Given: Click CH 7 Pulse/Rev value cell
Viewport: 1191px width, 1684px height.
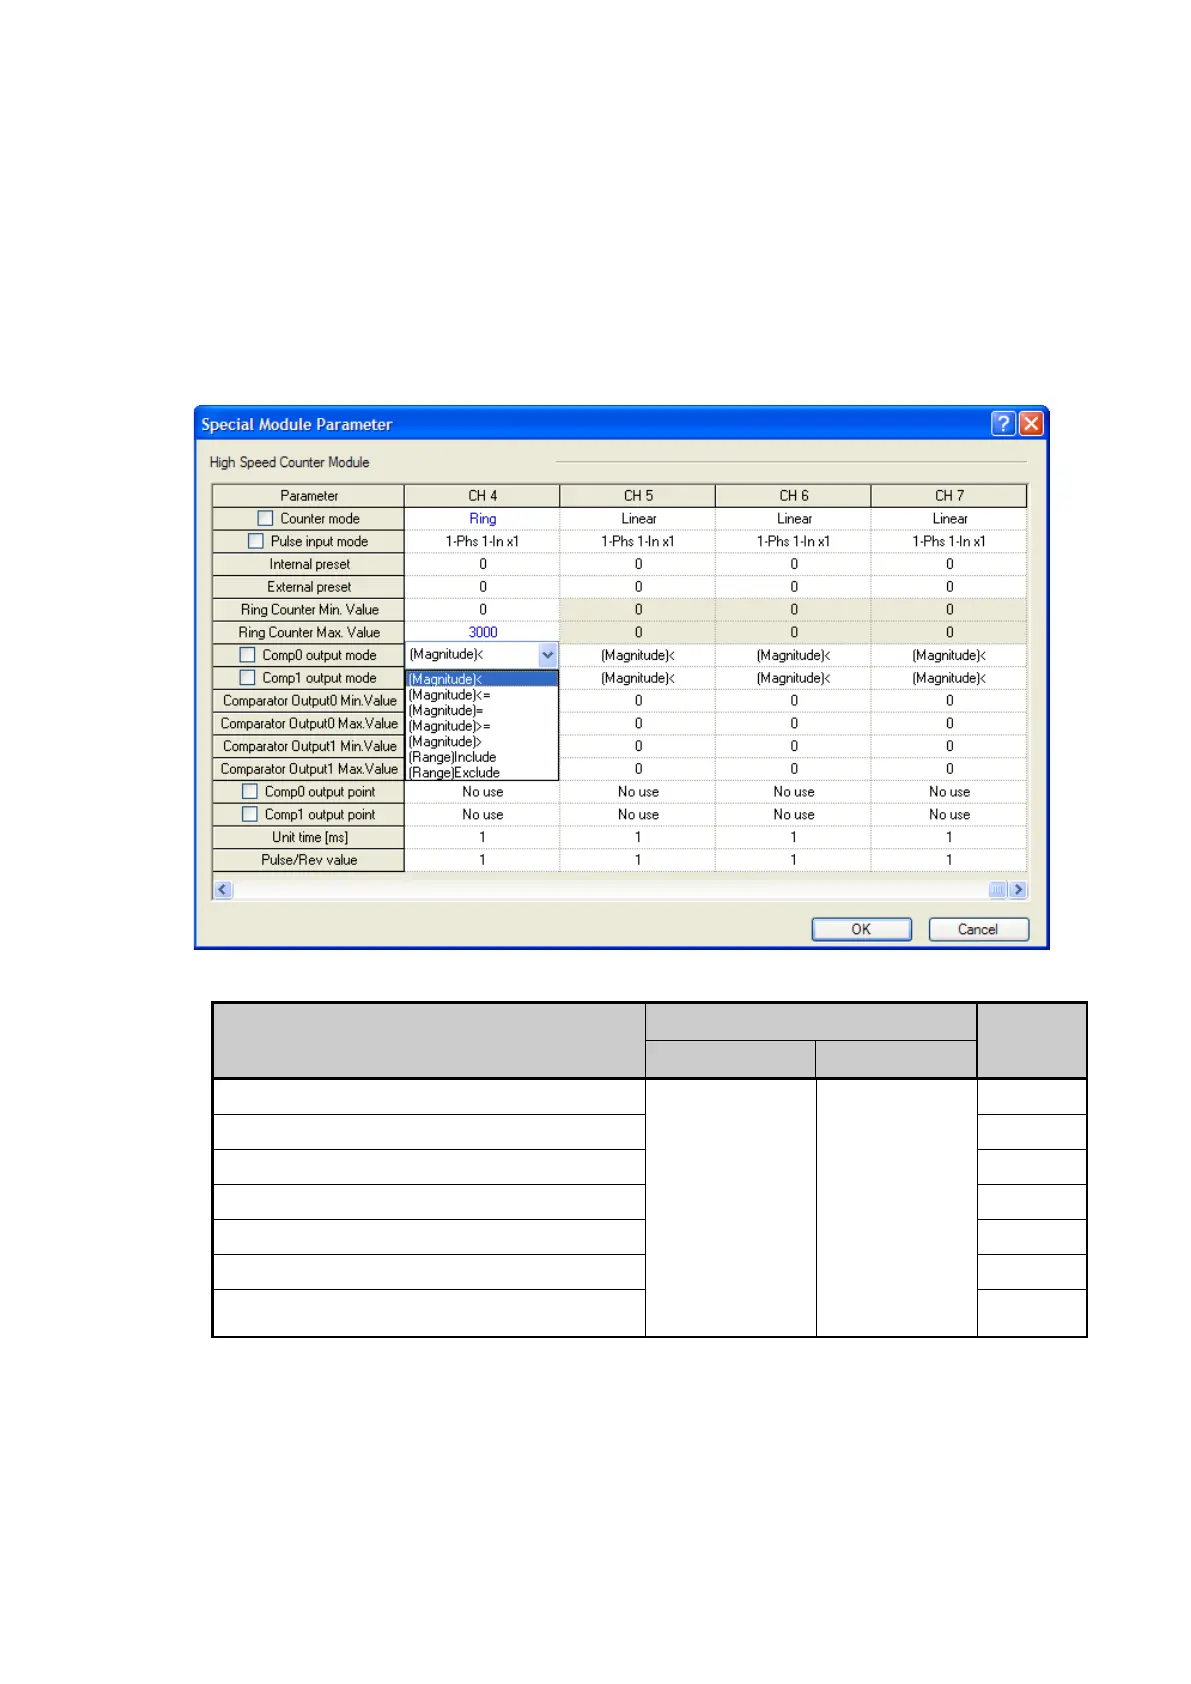Looking at the screenshot, I should point(949,860).
